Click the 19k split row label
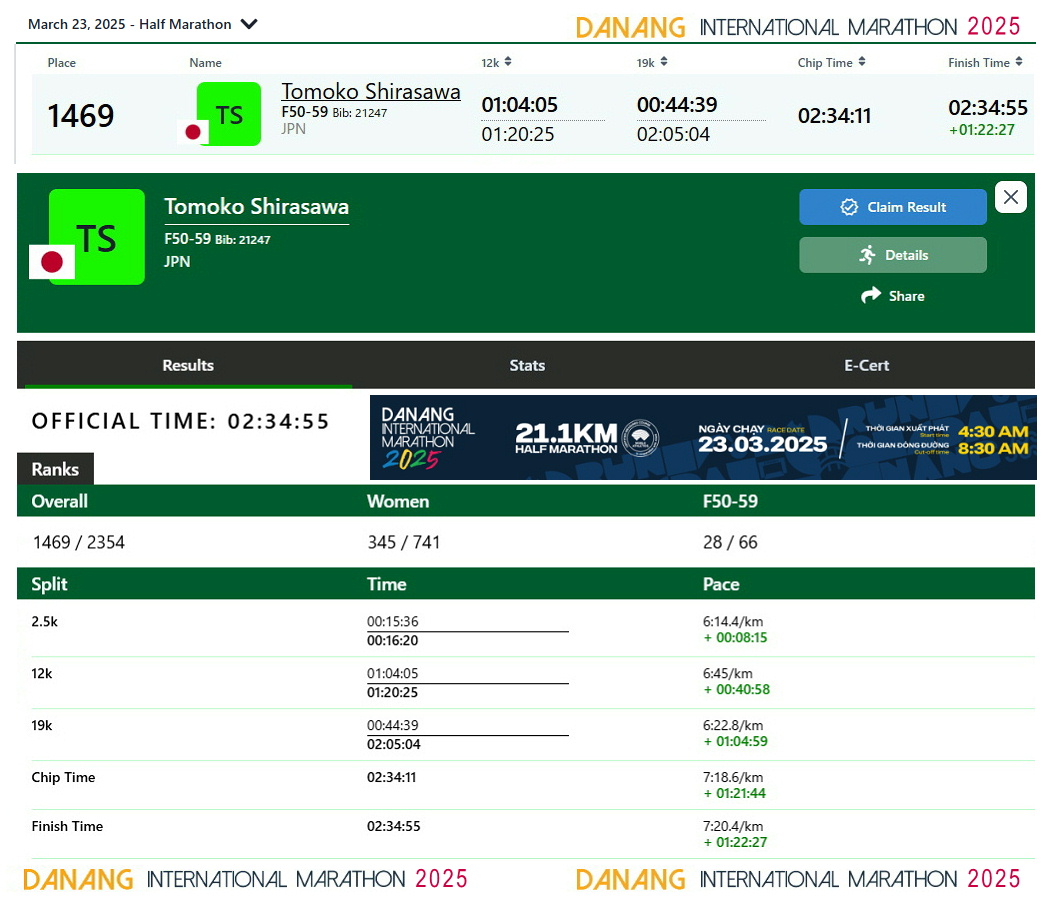 42,725
